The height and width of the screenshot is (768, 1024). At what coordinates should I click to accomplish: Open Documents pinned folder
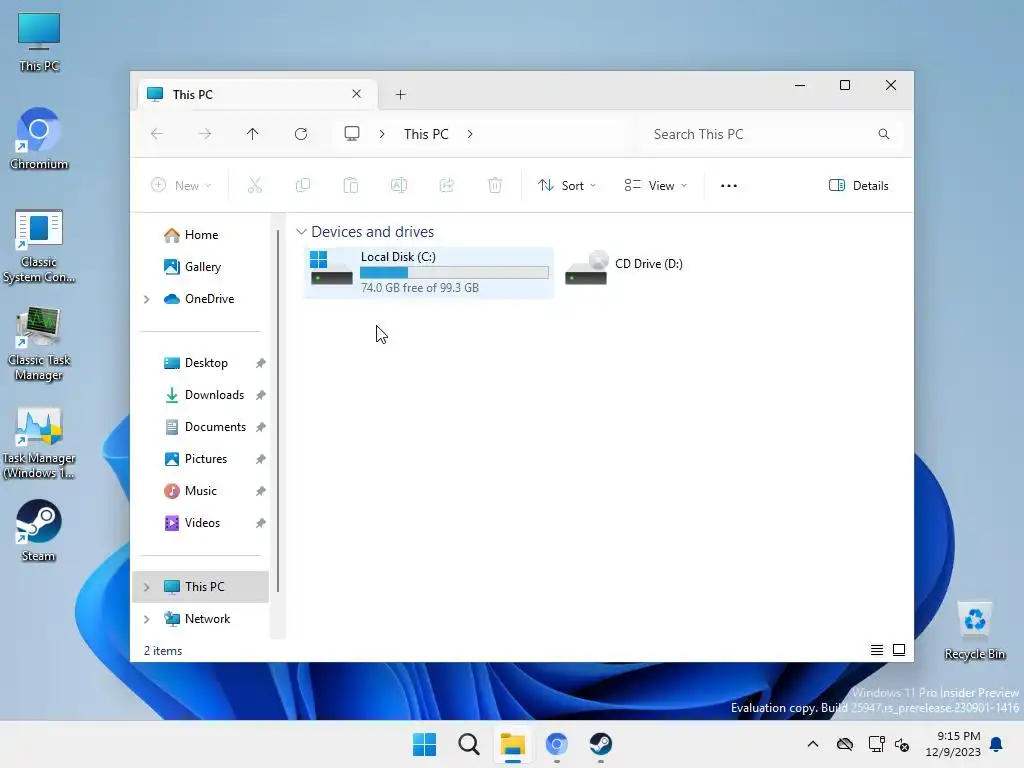tap(200, 426)
